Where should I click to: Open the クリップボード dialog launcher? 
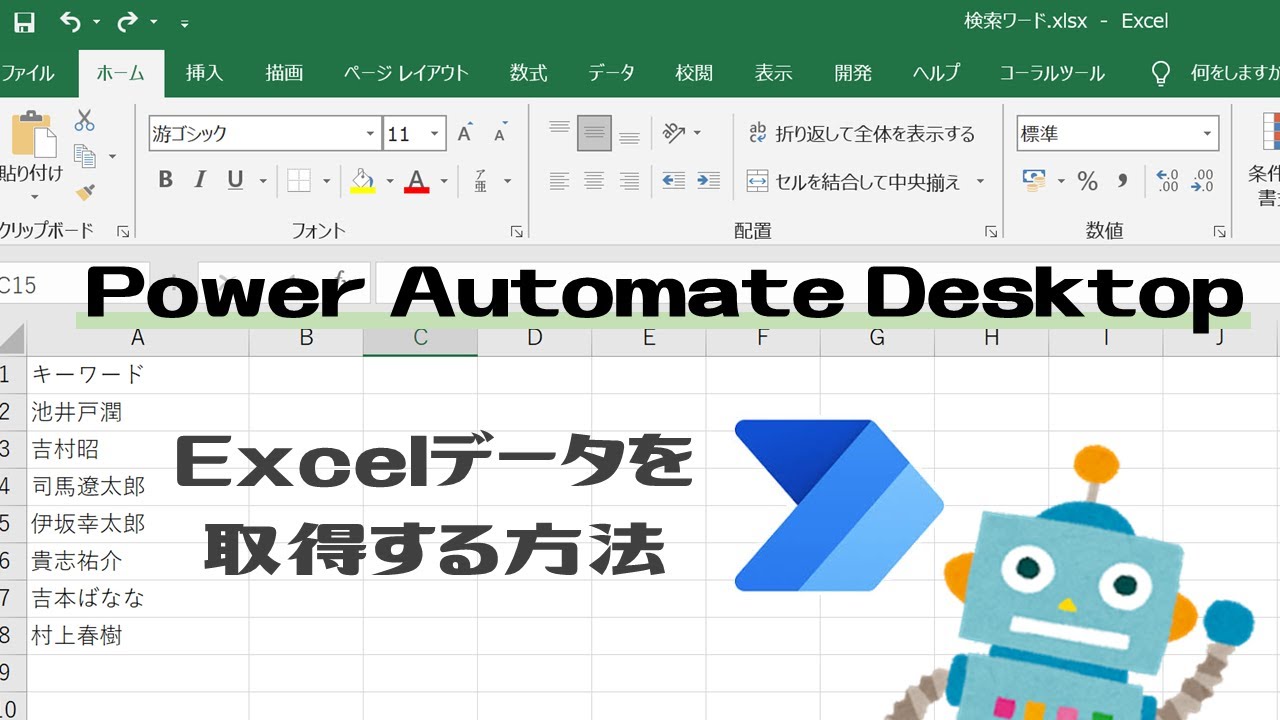click(x=123, y=231)
